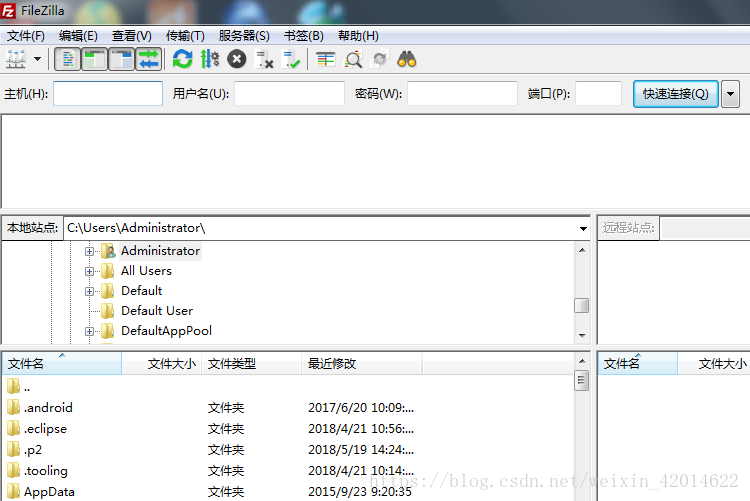
Task: Click the 用户名(U) username field
Action: tap(289, 93)
